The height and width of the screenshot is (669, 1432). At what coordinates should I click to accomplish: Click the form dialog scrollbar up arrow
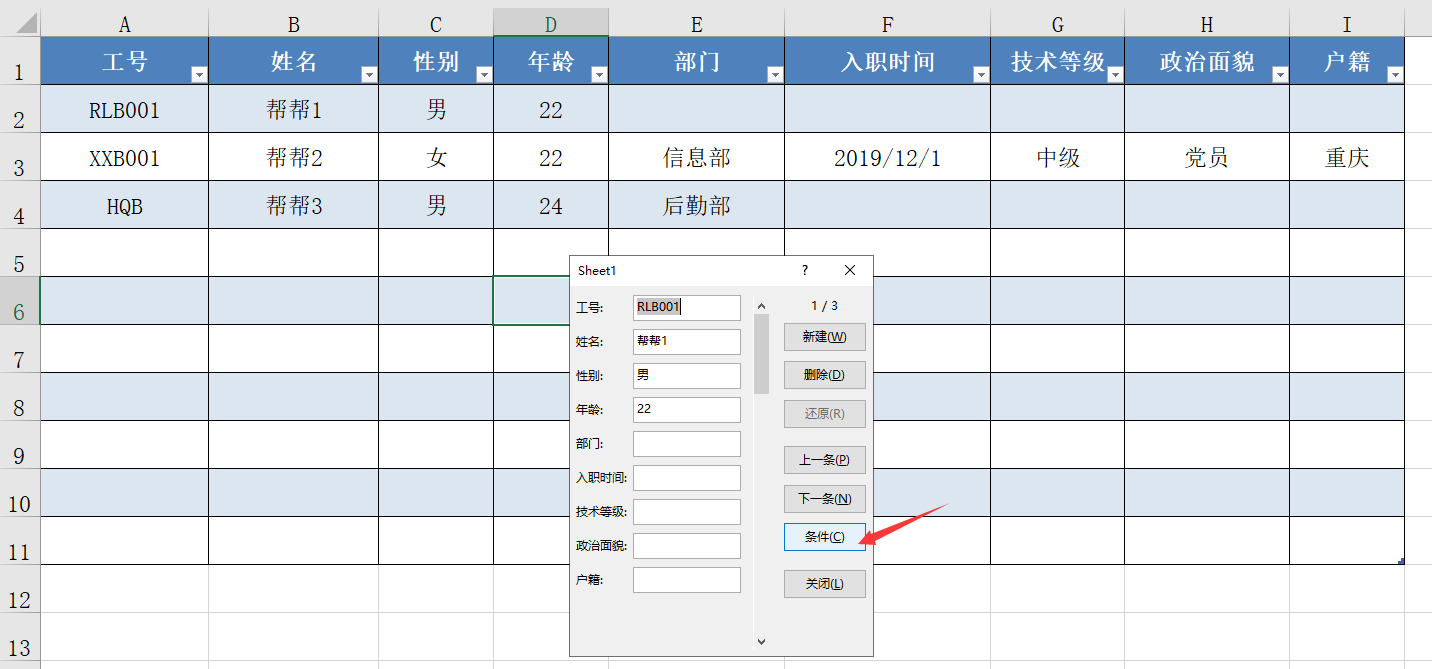pyautogui.click(x=761, y=306)
